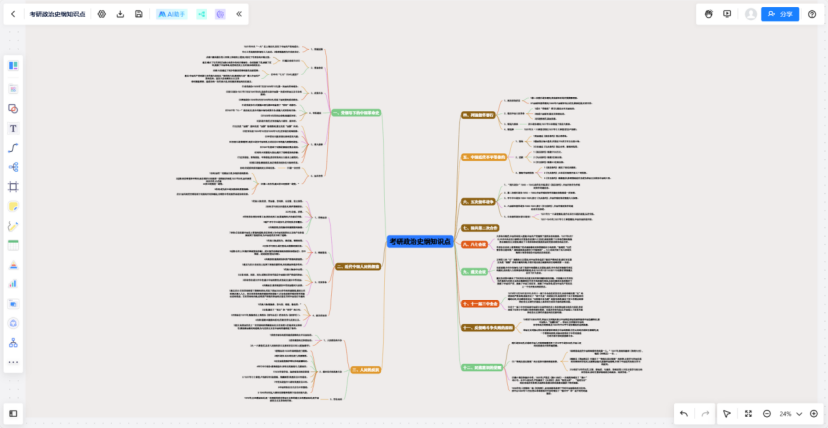Viewport: 828px width, 428px height.
Task: Select central node 考研政治史纲知识点
Action: point(420,242)
